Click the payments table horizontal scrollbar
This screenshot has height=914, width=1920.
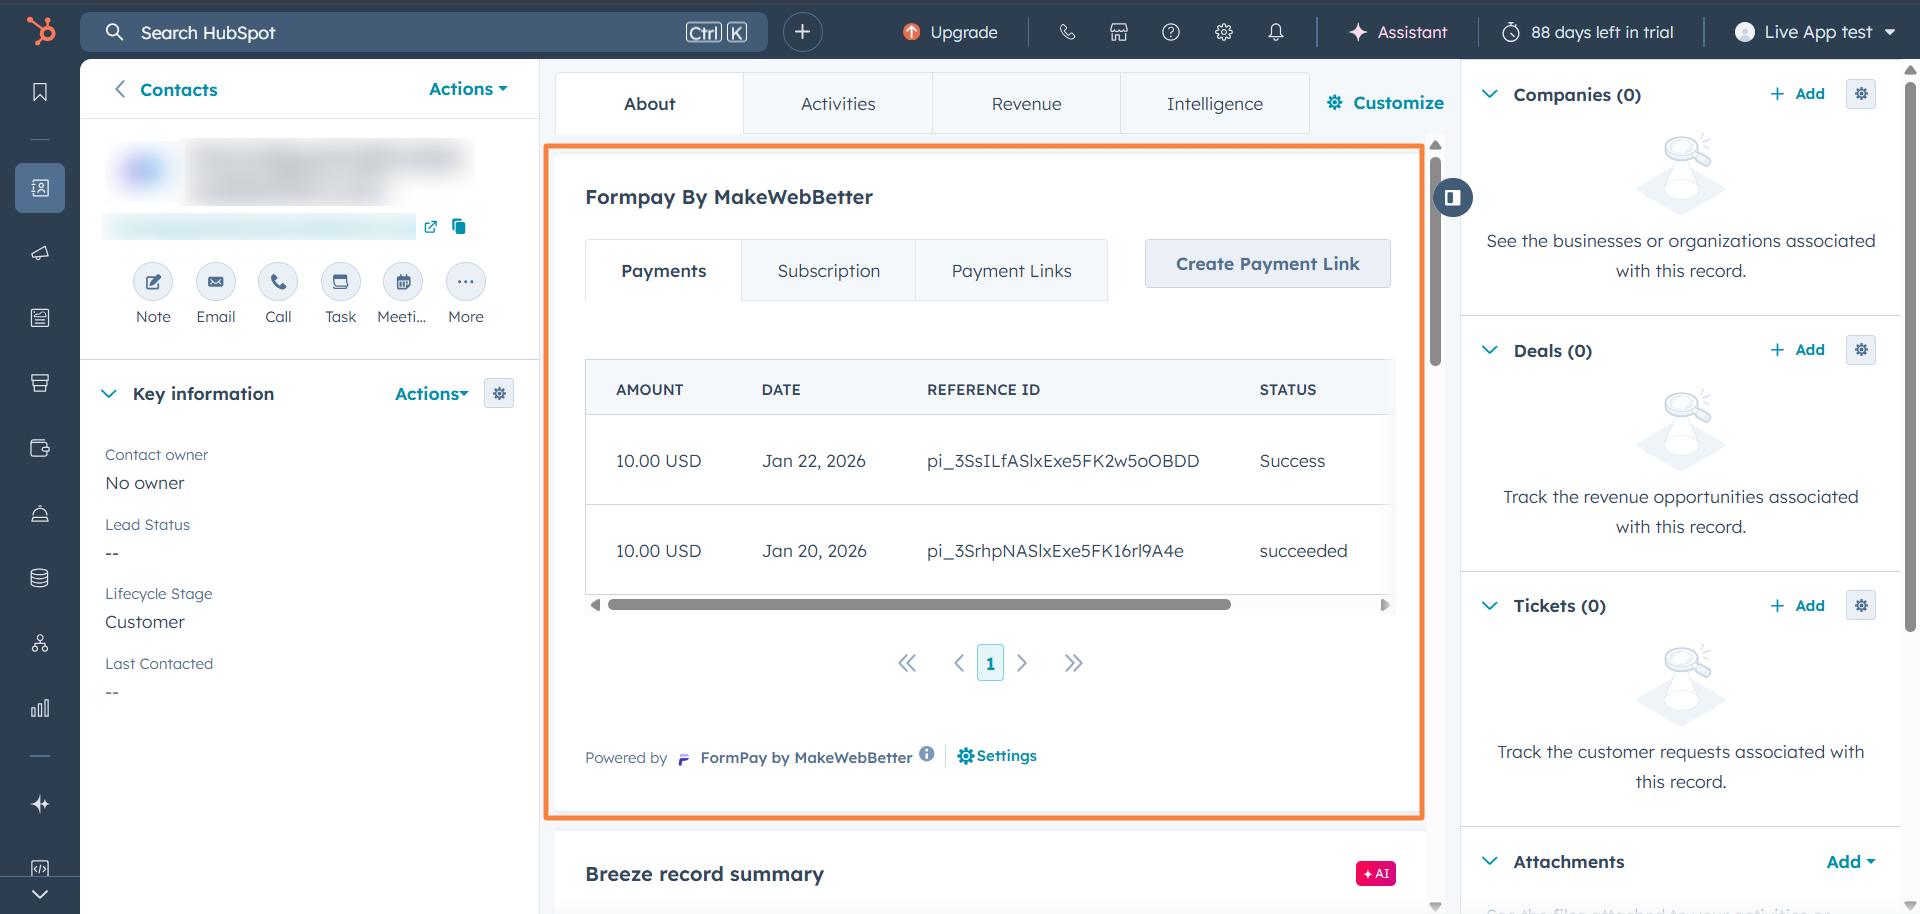pos(918,605)
